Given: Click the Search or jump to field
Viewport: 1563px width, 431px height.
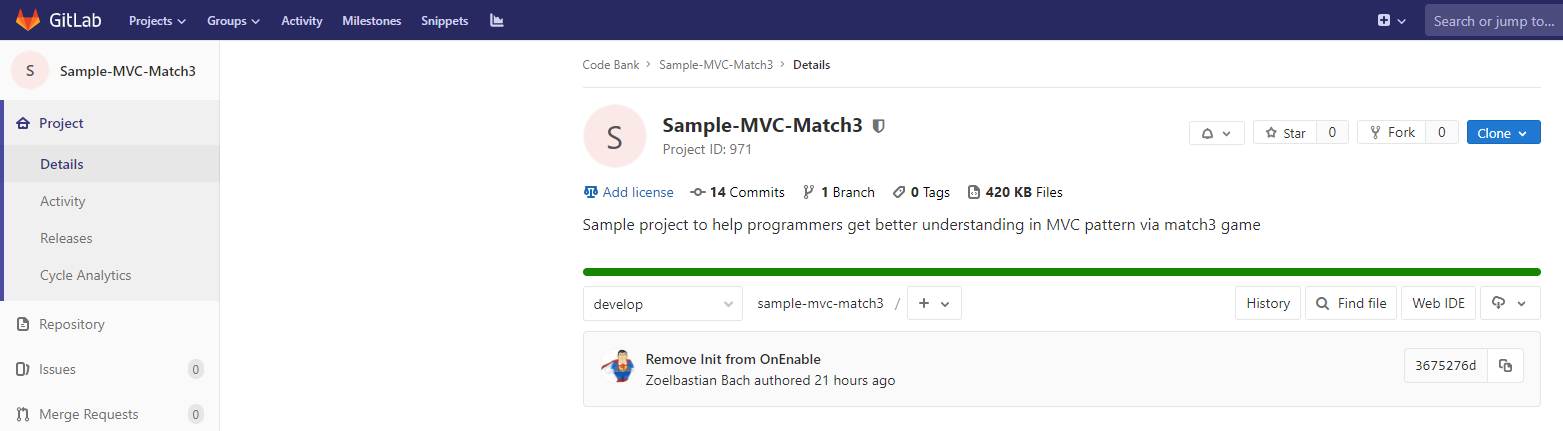Looking at the screenshot, I should click(x=1493, y=20).
